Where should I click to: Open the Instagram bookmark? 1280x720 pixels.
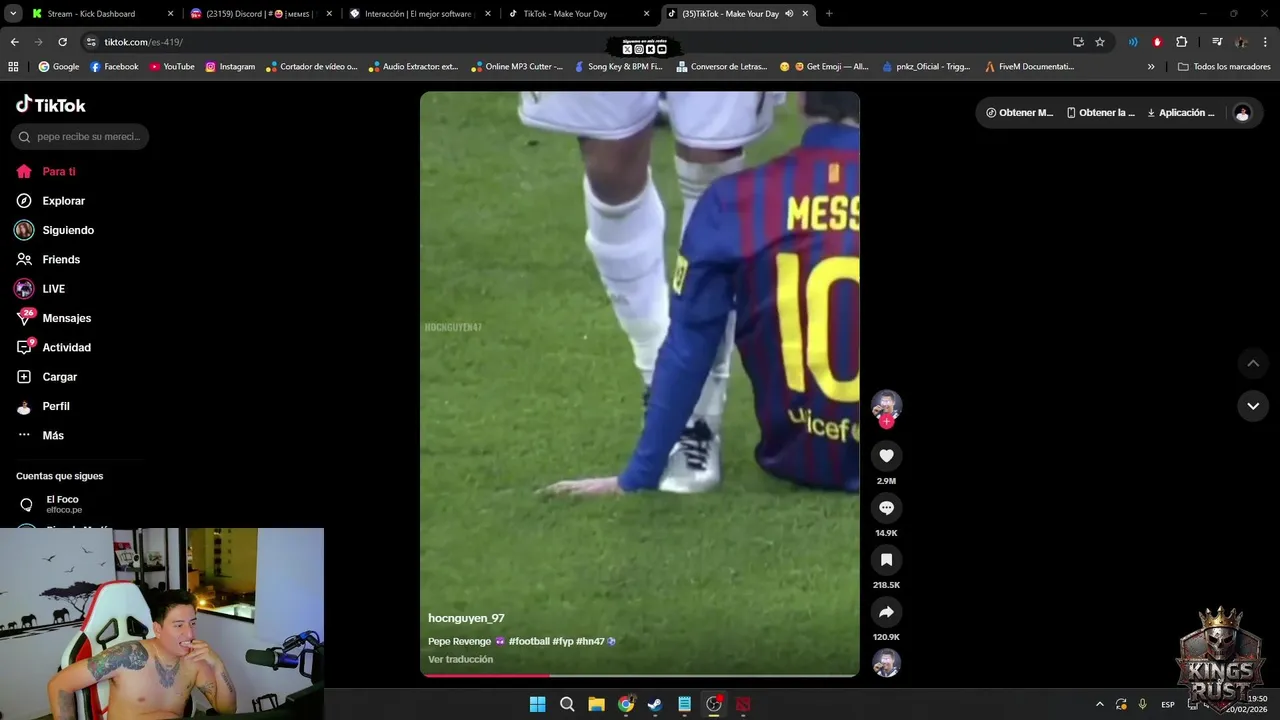coord(230,67)
